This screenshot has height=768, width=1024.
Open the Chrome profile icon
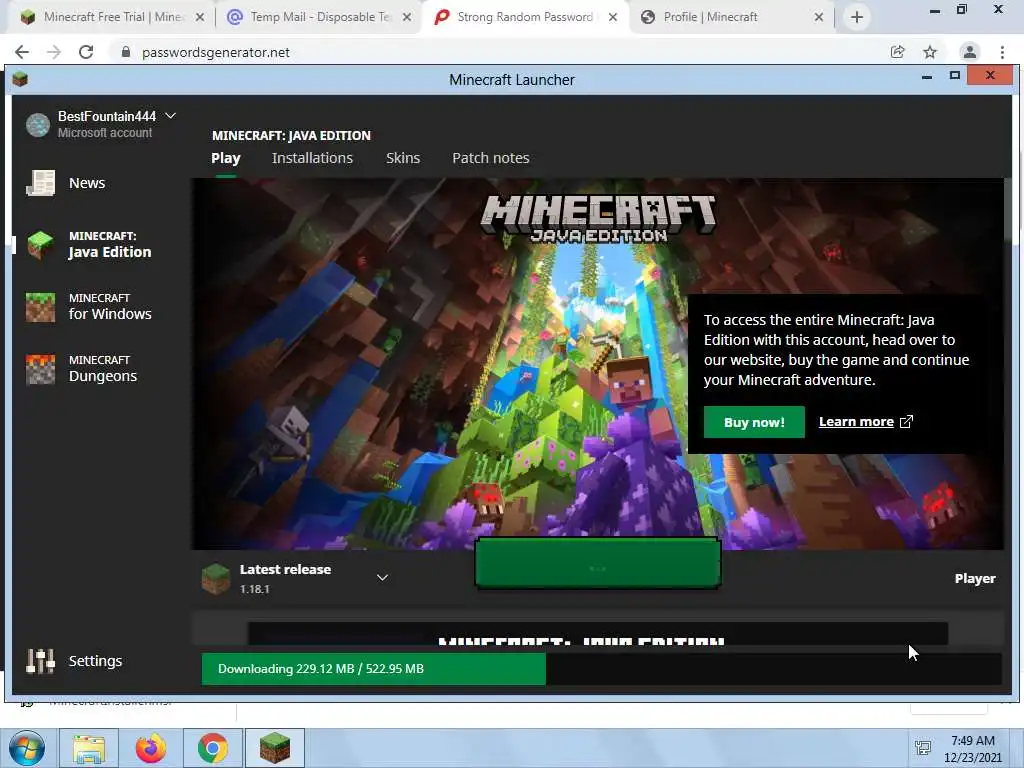(970, 52)
